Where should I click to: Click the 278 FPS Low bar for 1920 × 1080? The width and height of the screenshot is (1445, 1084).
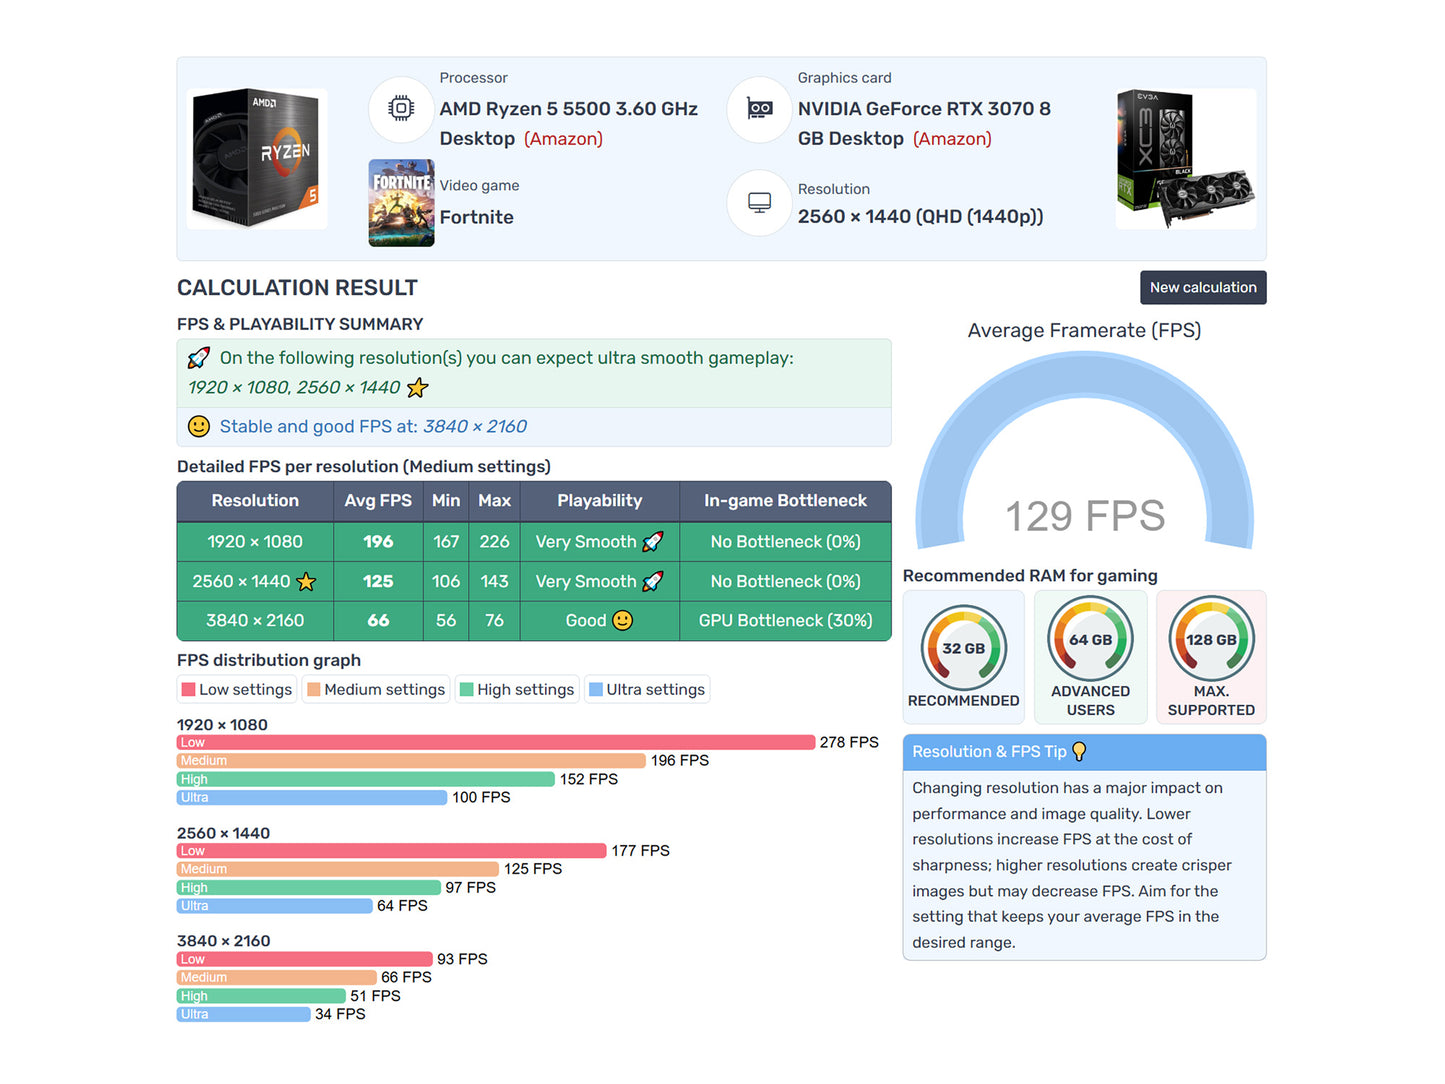pyautogui.click(x=496, y=743)
